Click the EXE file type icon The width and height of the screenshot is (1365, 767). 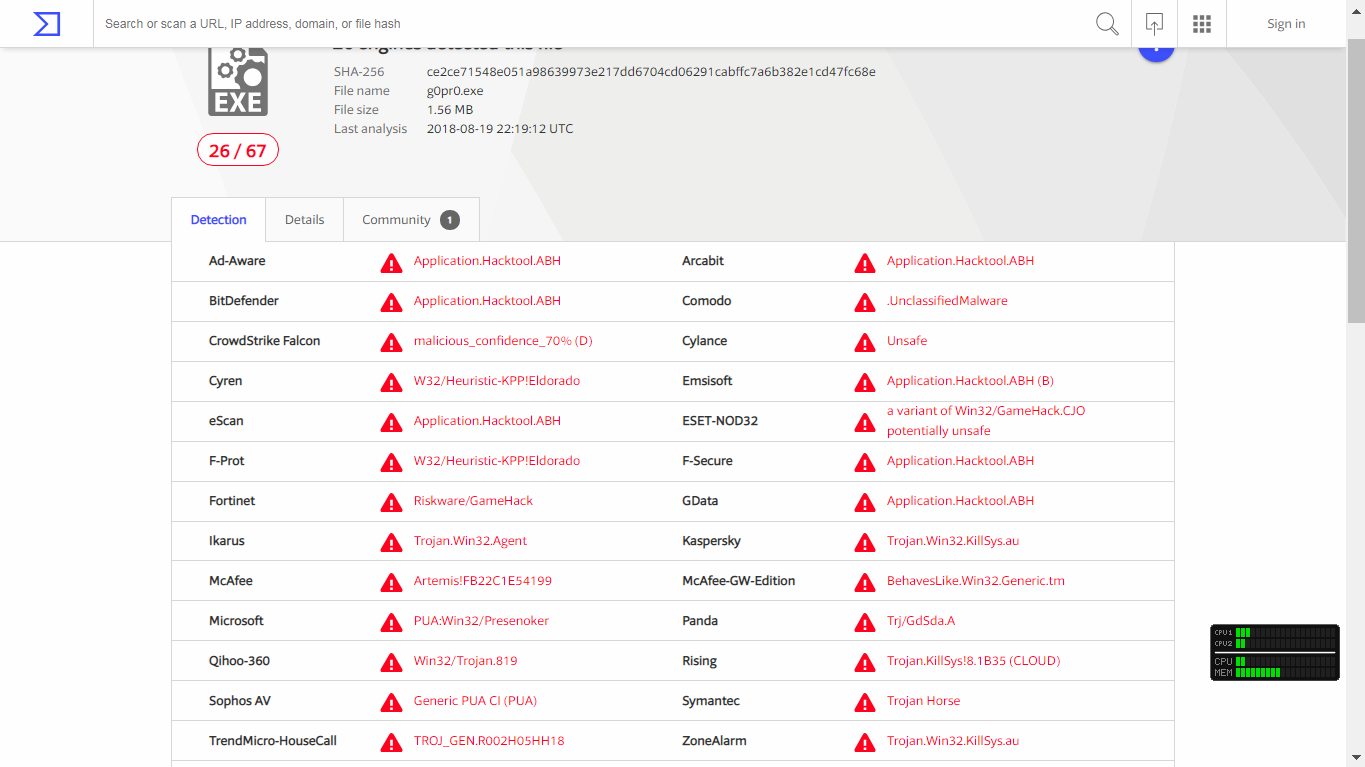[238, 82]
